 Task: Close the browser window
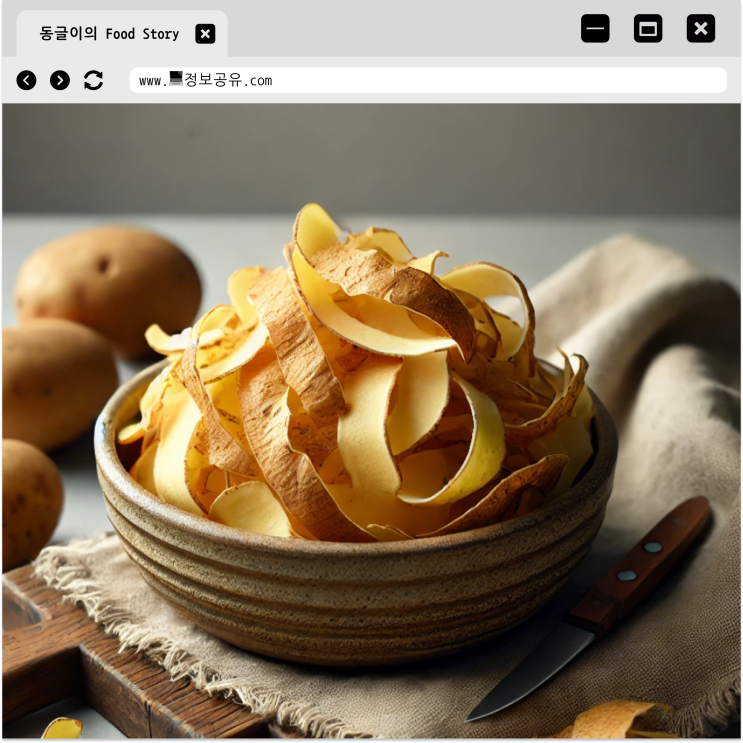click(701, 28)
